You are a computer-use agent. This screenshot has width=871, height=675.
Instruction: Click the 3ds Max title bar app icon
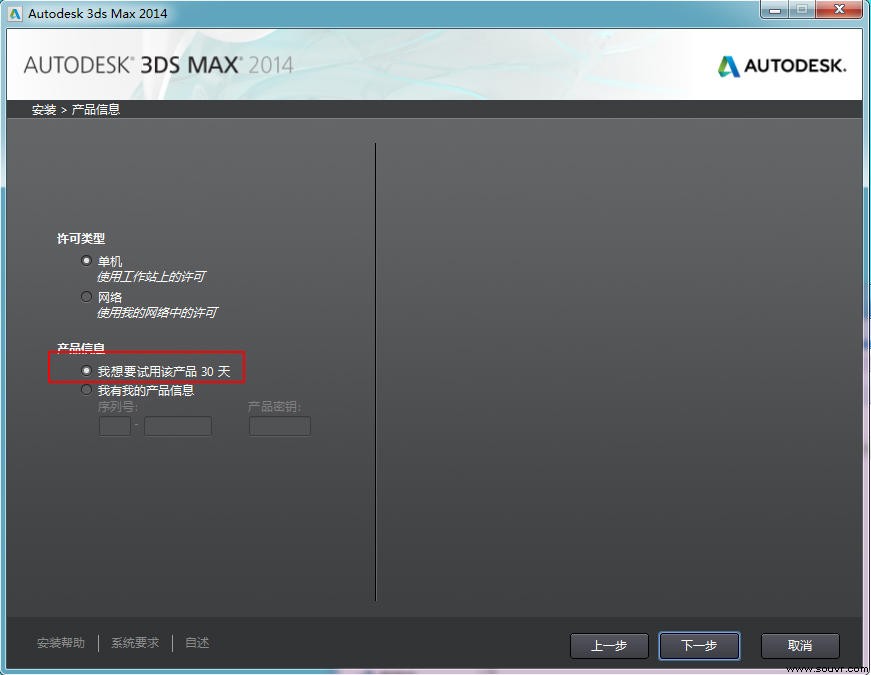point(15,13)
